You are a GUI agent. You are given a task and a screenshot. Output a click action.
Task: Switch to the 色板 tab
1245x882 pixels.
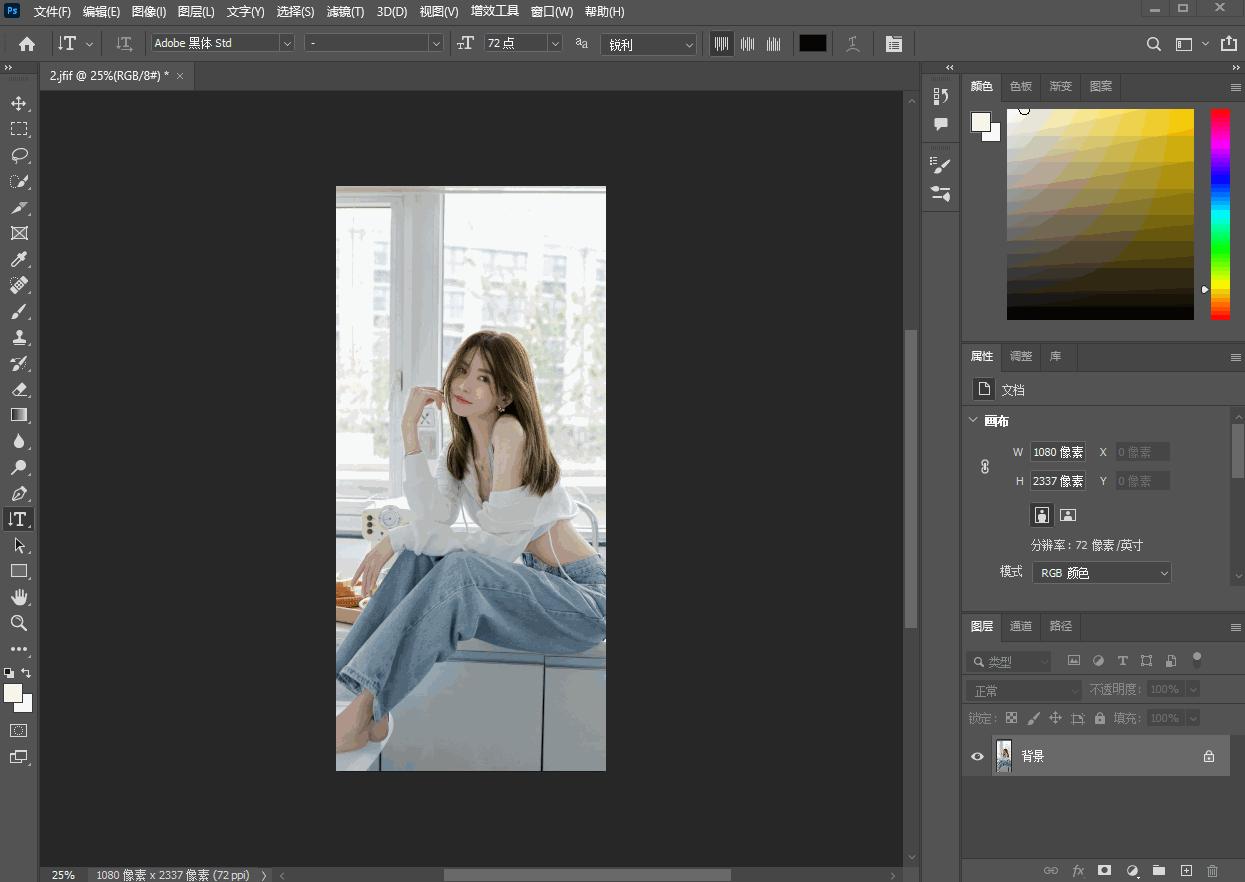coord(1021,87)
